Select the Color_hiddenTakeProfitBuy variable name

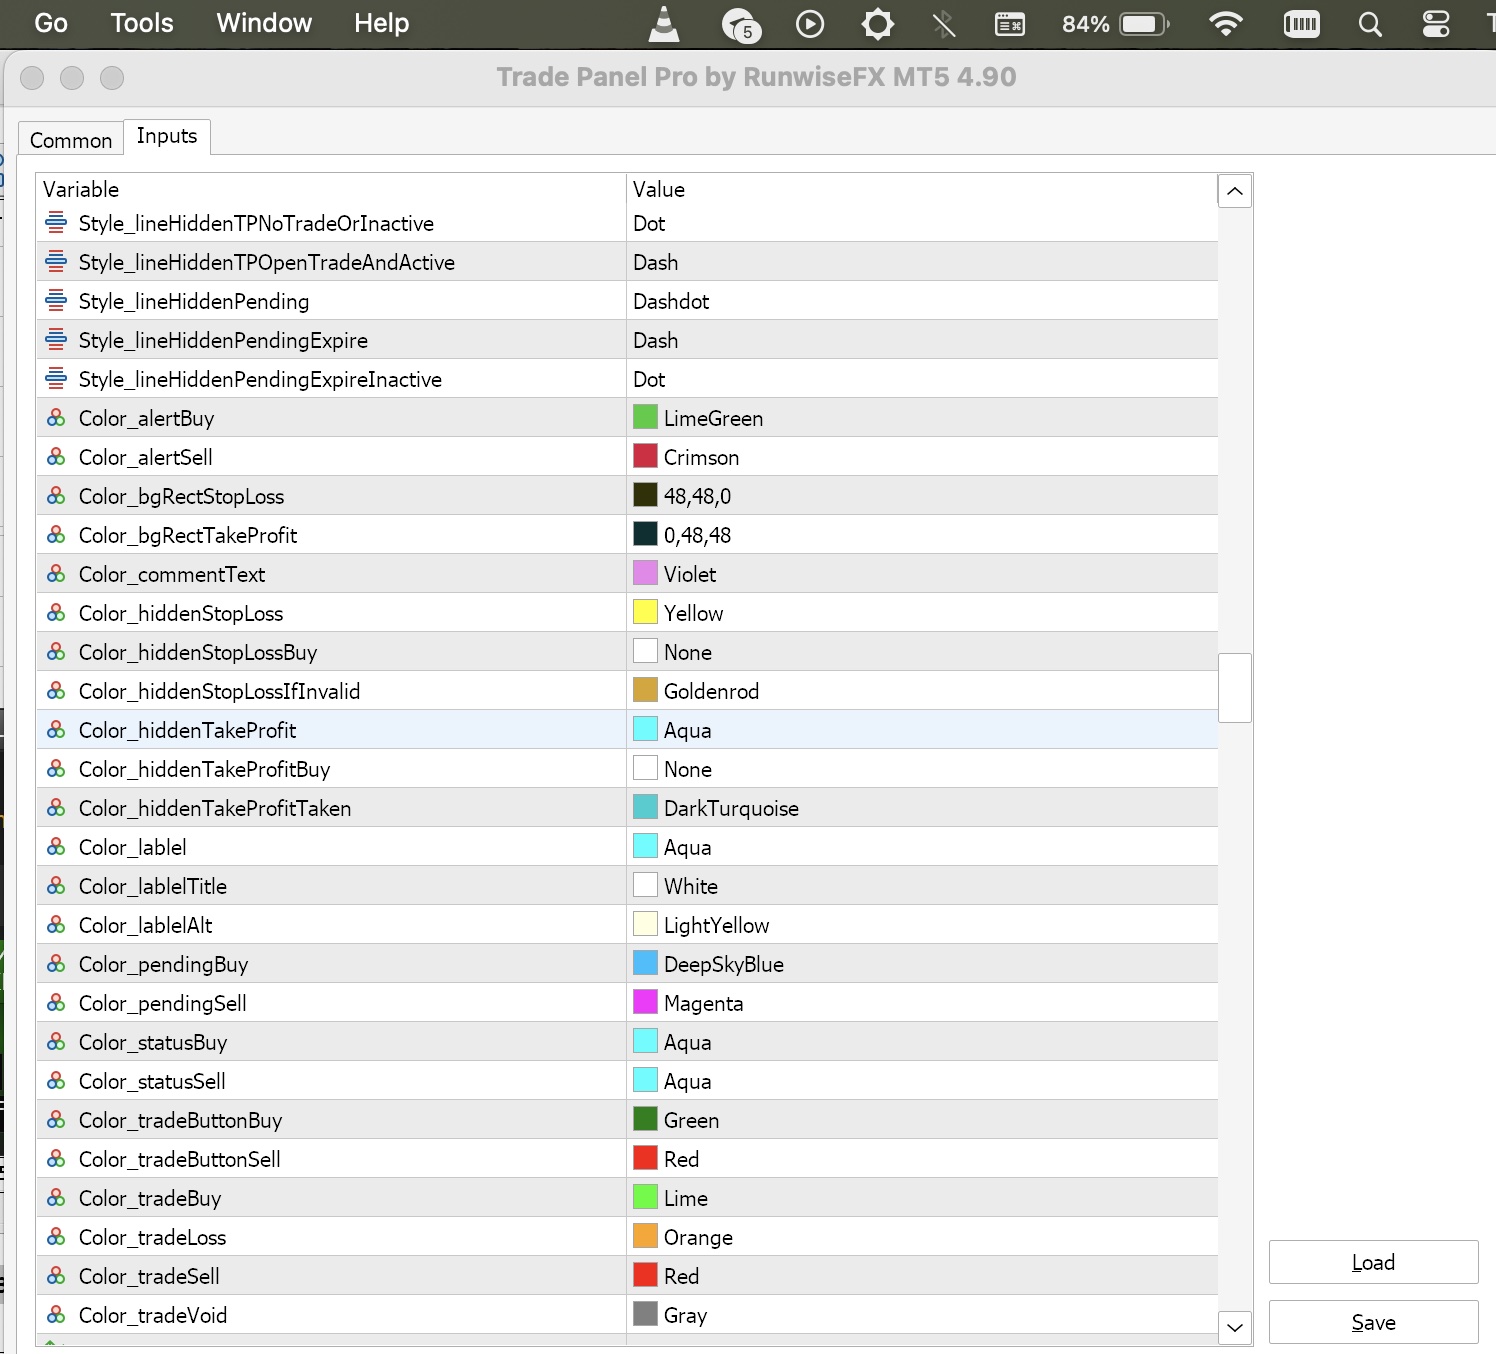point(204,769)
